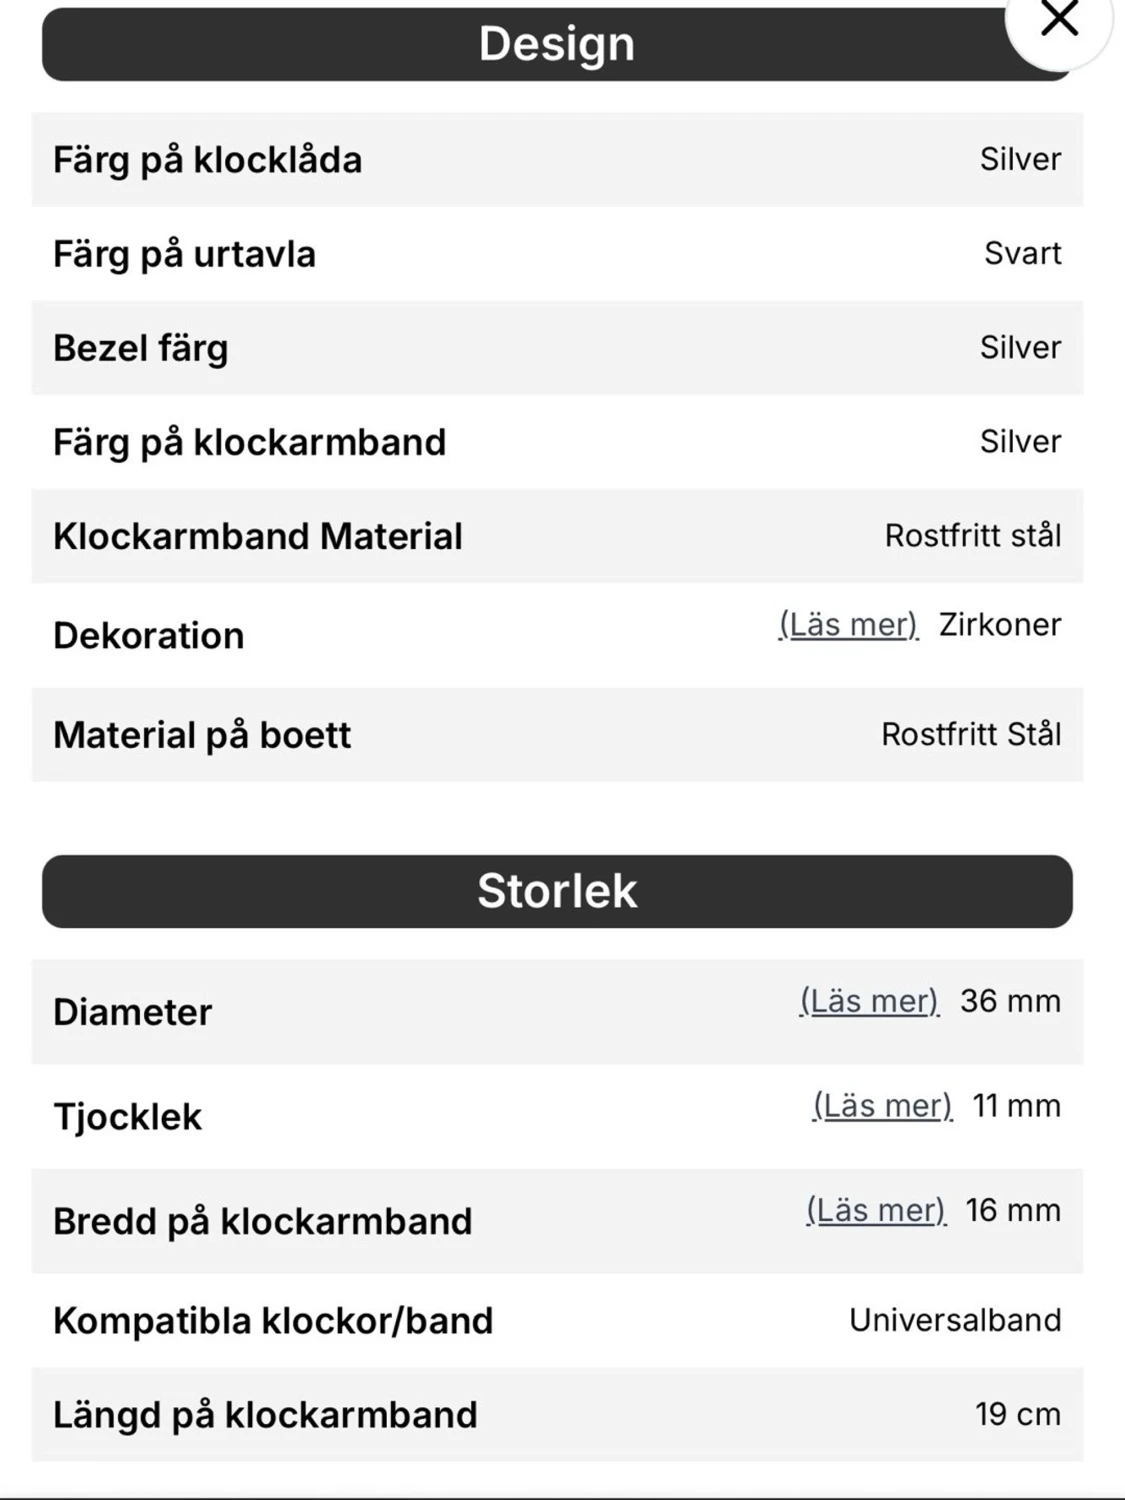The image size is (1125, 1500).
Task: Open Läs mer link for Dekoration
Action: pos(848,625)
